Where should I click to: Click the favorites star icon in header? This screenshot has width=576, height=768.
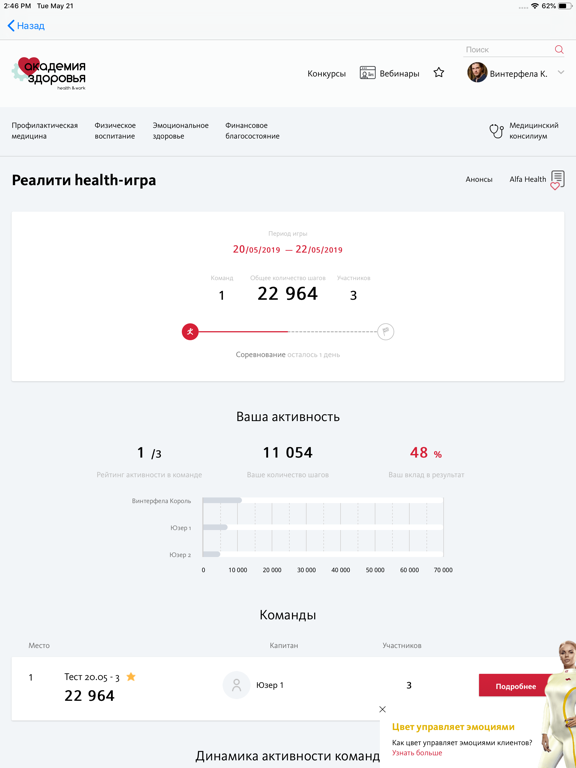click(439, 72)
